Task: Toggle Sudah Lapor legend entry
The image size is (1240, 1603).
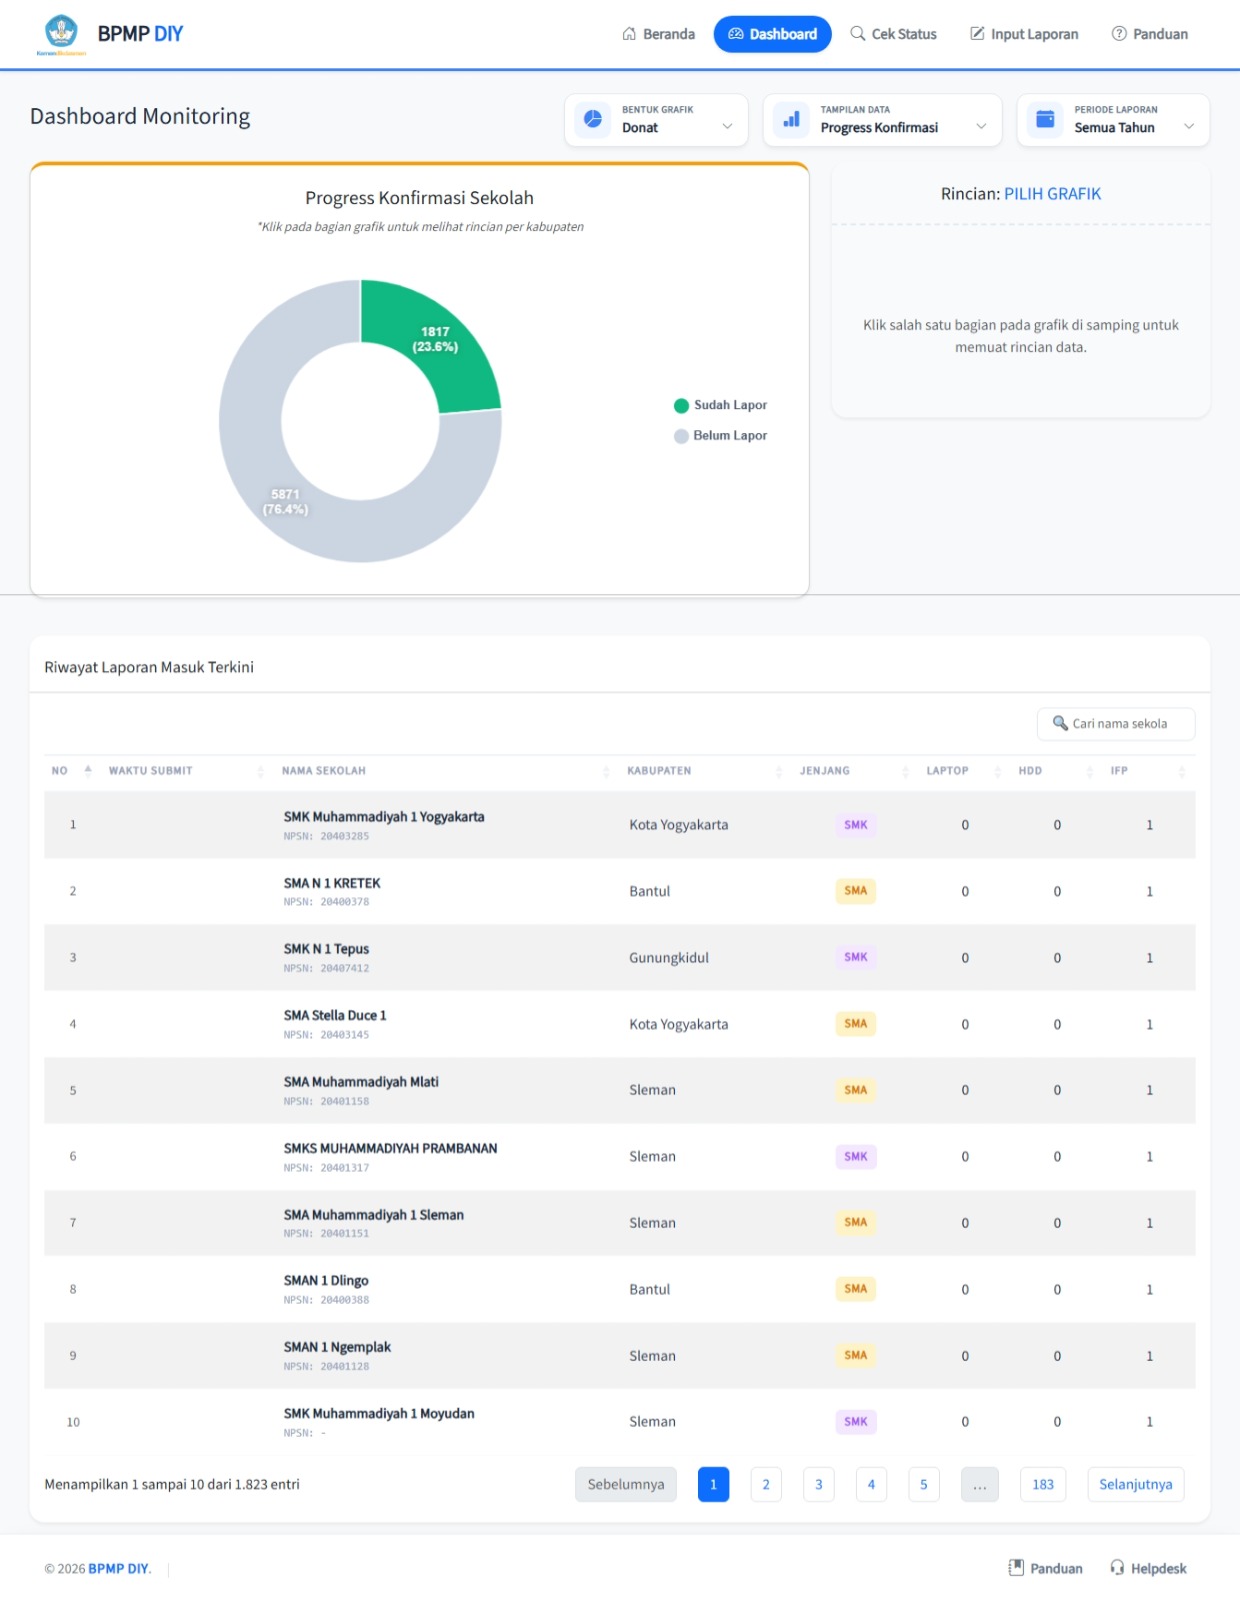Action: coord(720,405)
